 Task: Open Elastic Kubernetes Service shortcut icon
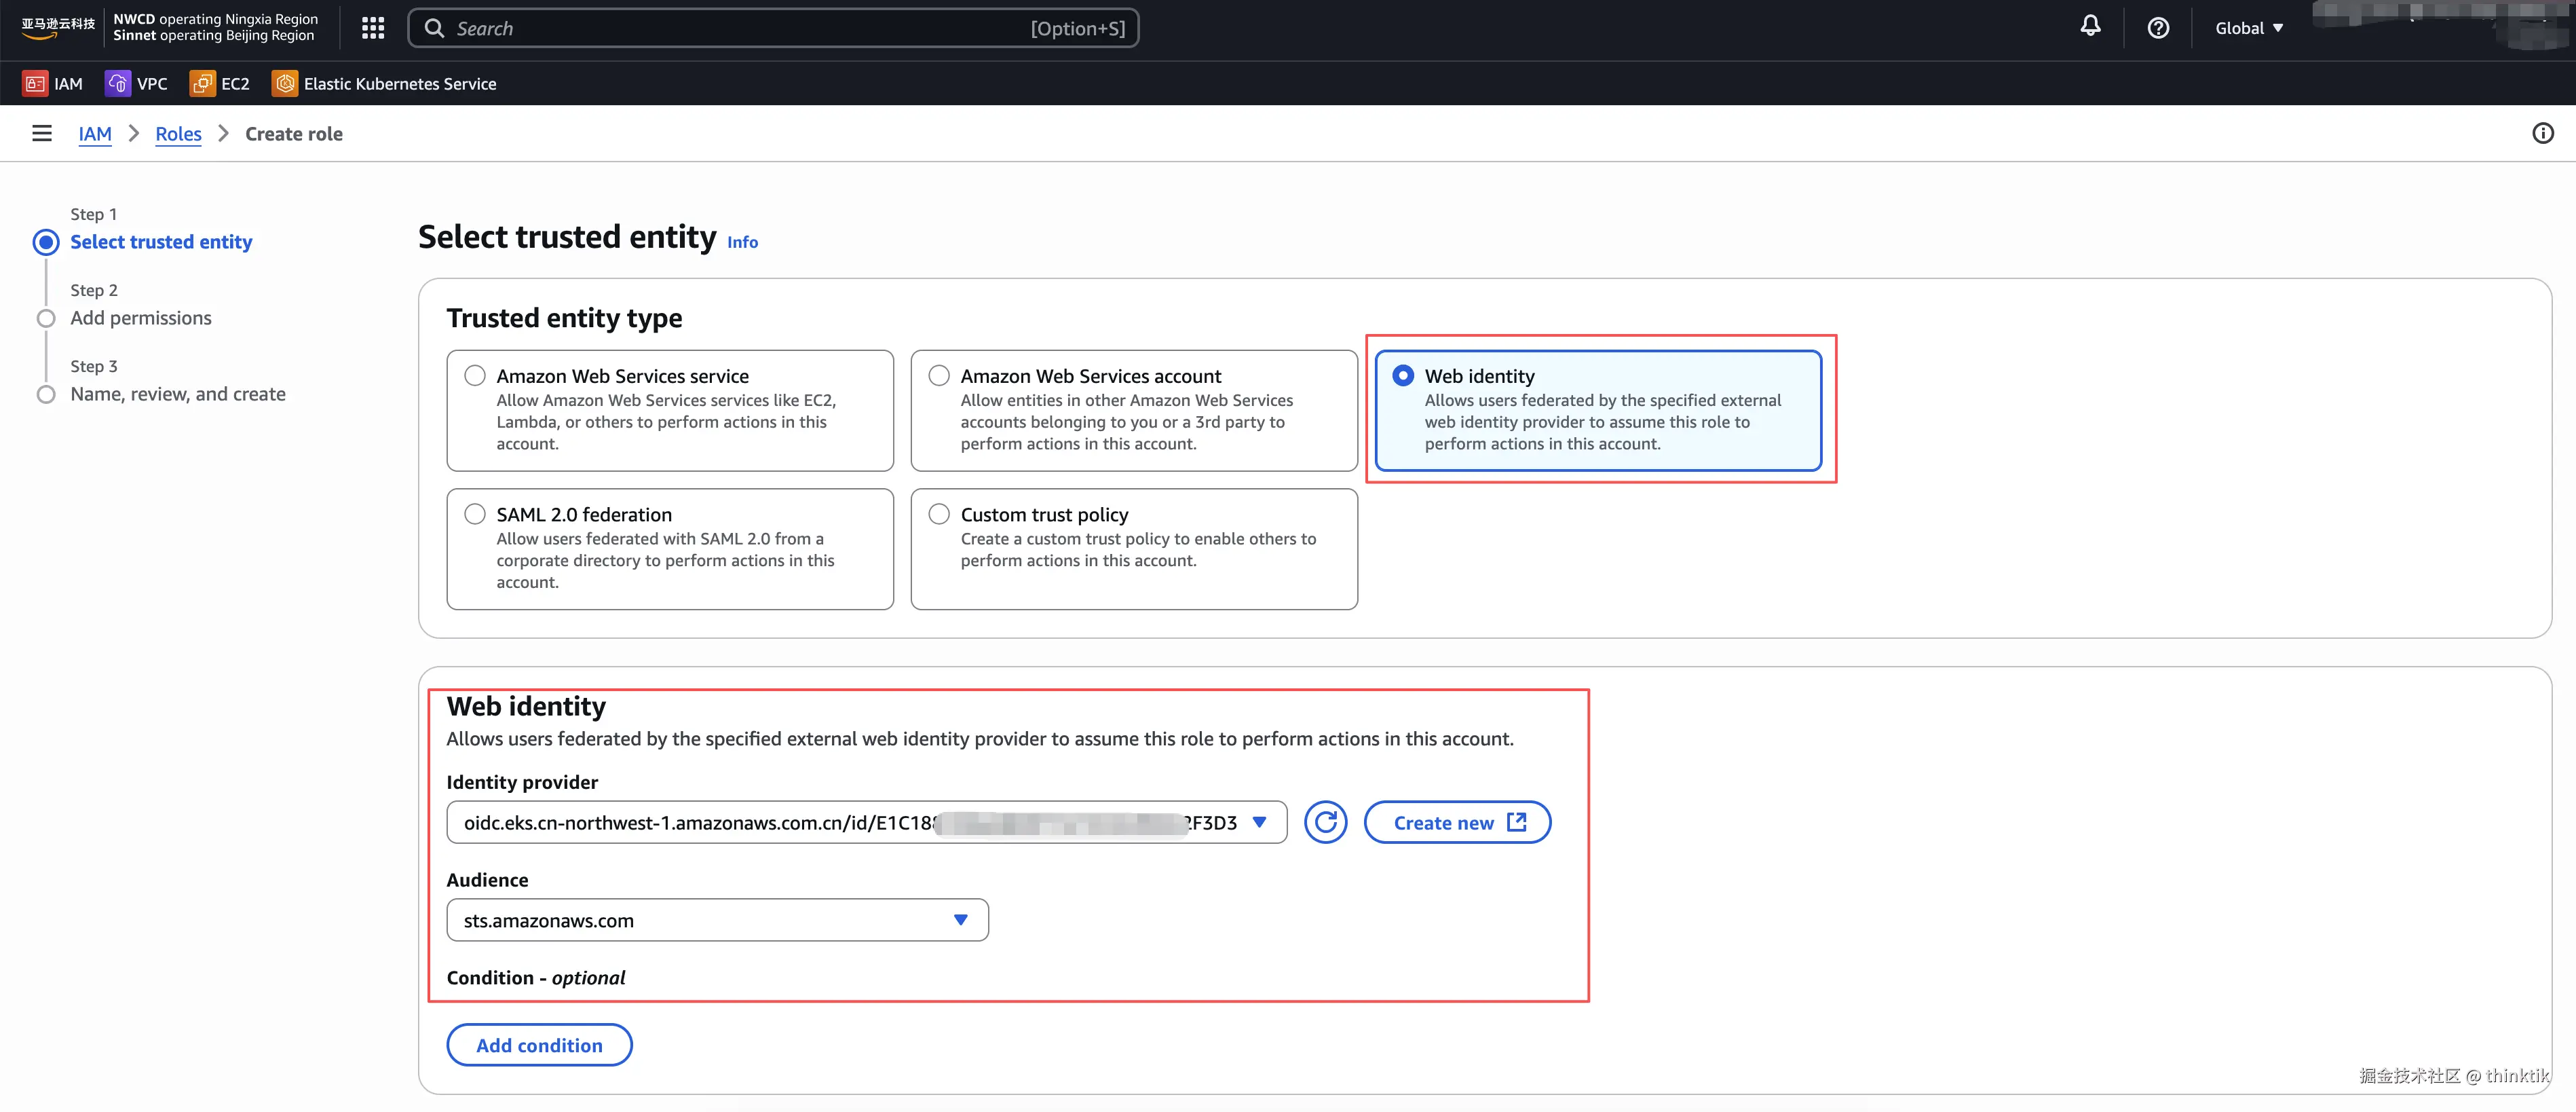(285, 84)
